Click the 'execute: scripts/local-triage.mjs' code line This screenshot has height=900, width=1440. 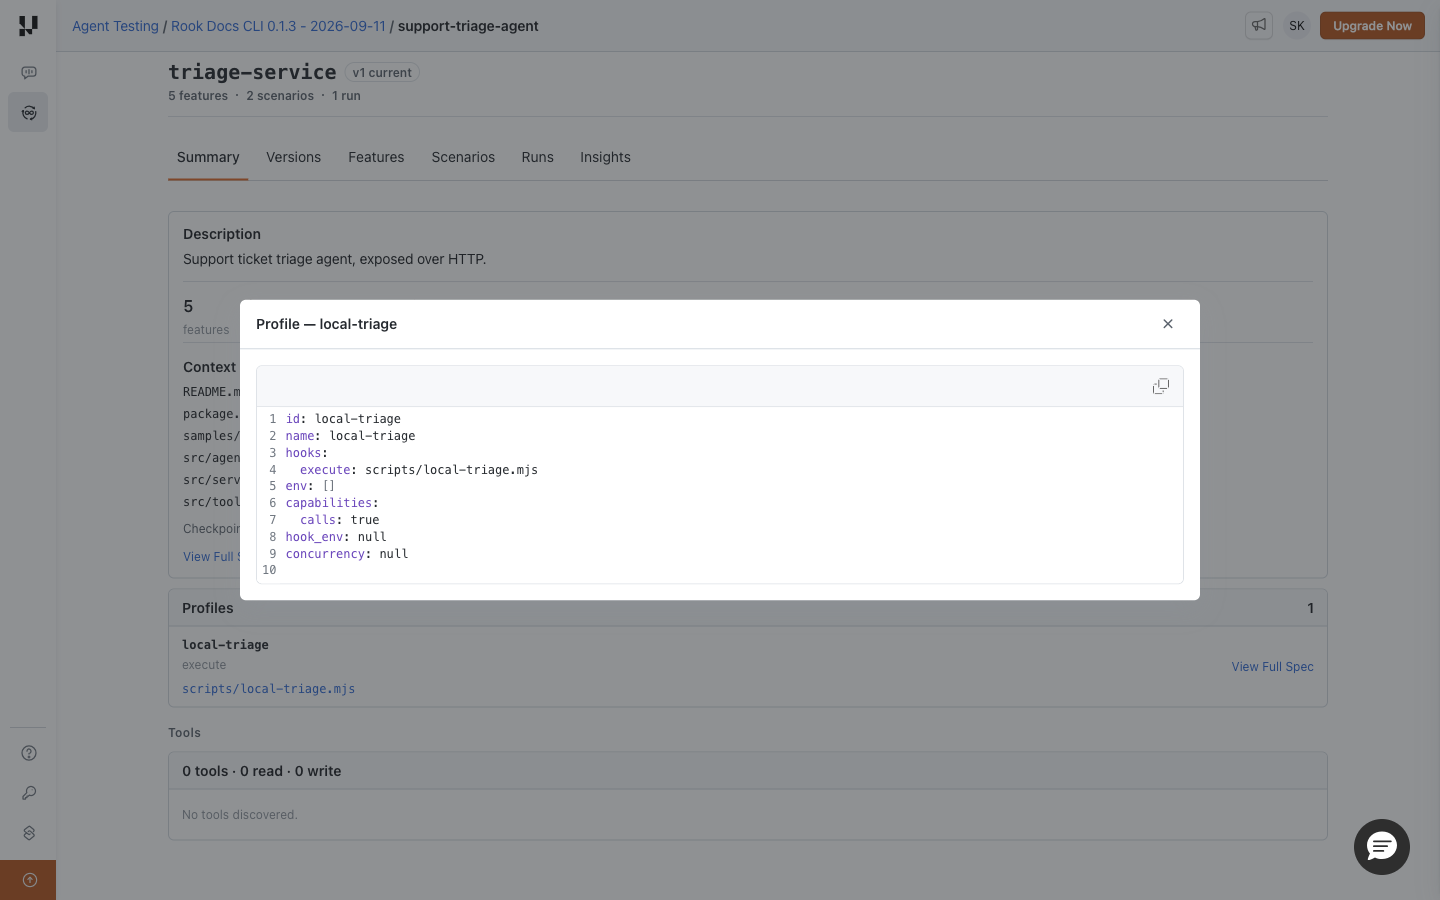[419, 470]
